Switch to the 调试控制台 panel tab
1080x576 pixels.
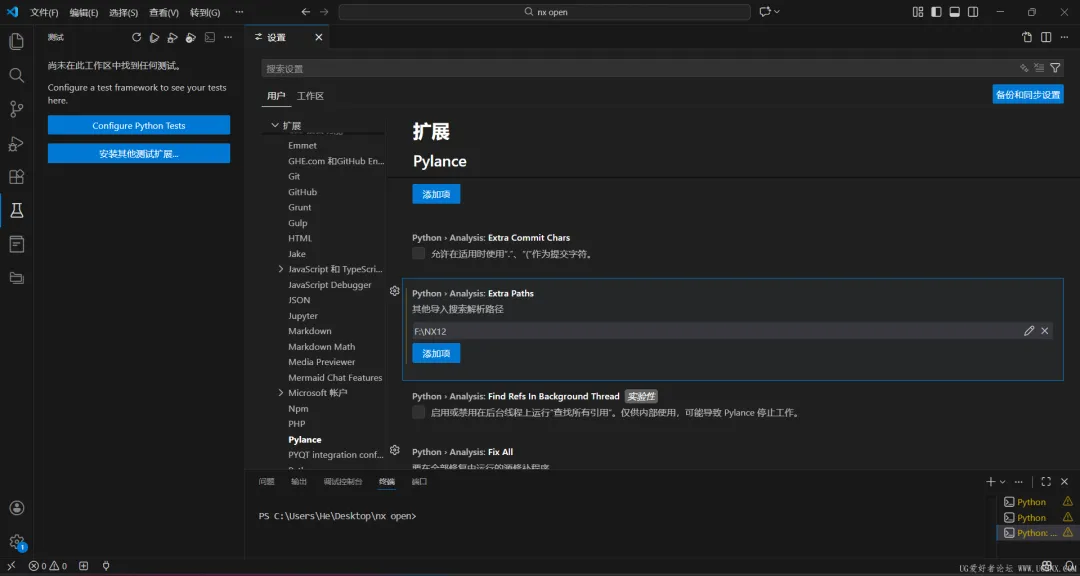[x=343, y=482]
